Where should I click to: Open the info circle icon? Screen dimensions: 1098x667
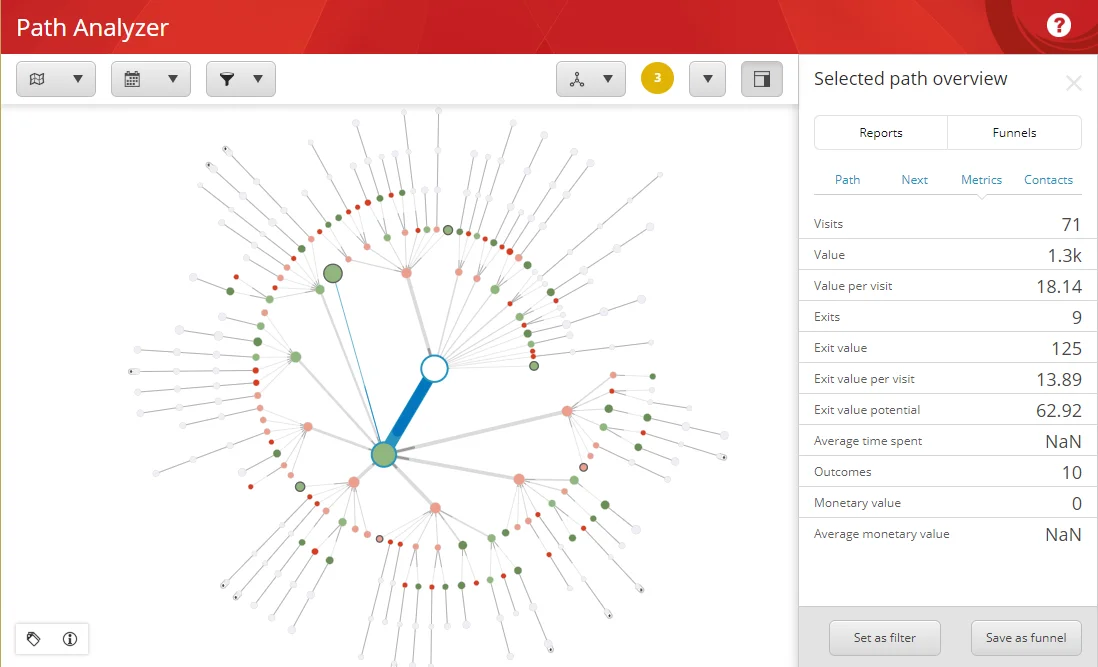(x=70, y=638)
